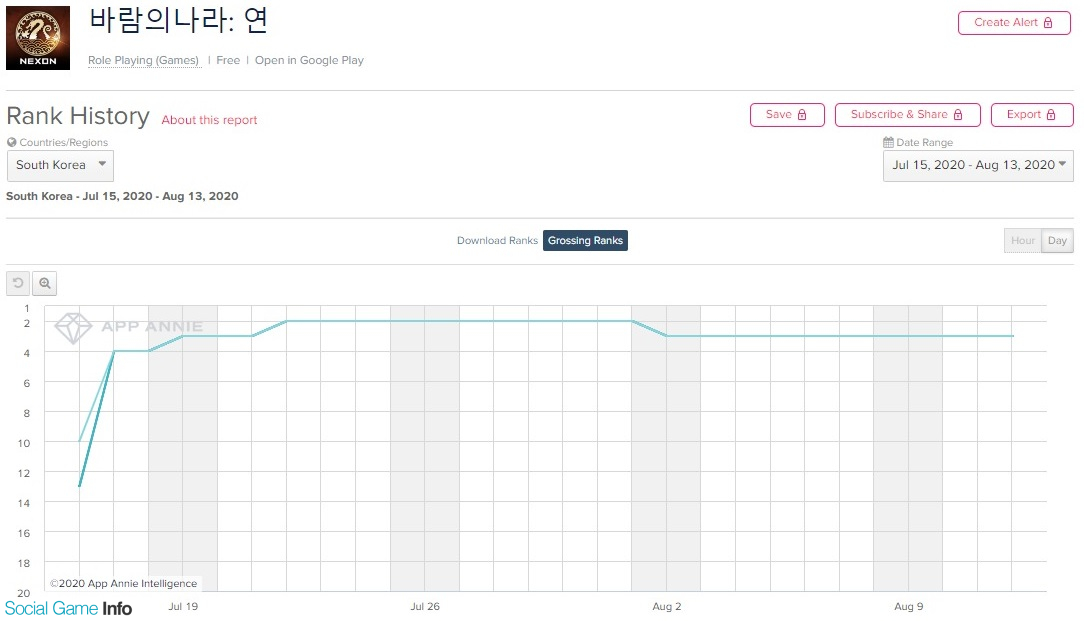
Task: Click the lock icon on Subscribe & Share
Action: tap(958, 115)
